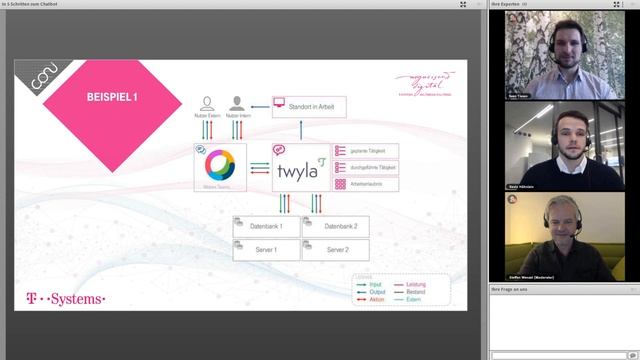Click the T-Systems logo on slide
Image resolution: width=640 pixels, height=360 pixels.
[66, 299]
